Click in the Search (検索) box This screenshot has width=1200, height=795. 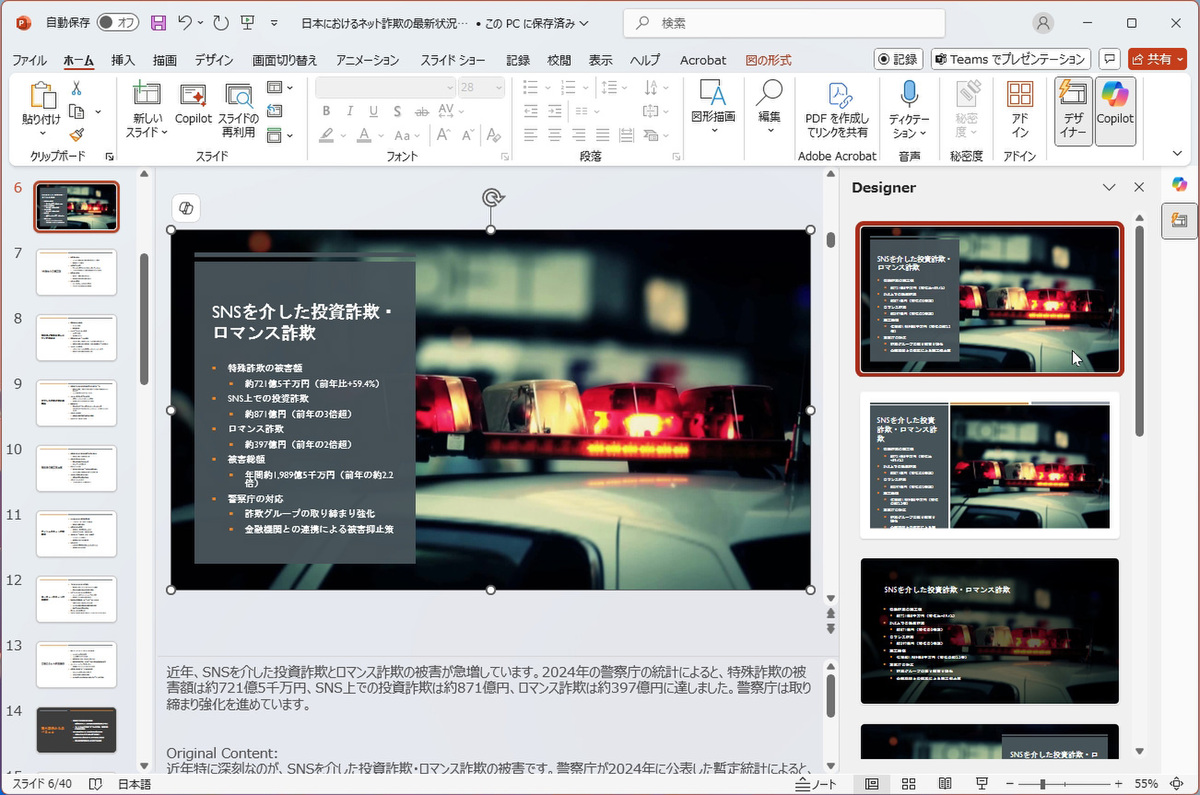coord(785,22)
